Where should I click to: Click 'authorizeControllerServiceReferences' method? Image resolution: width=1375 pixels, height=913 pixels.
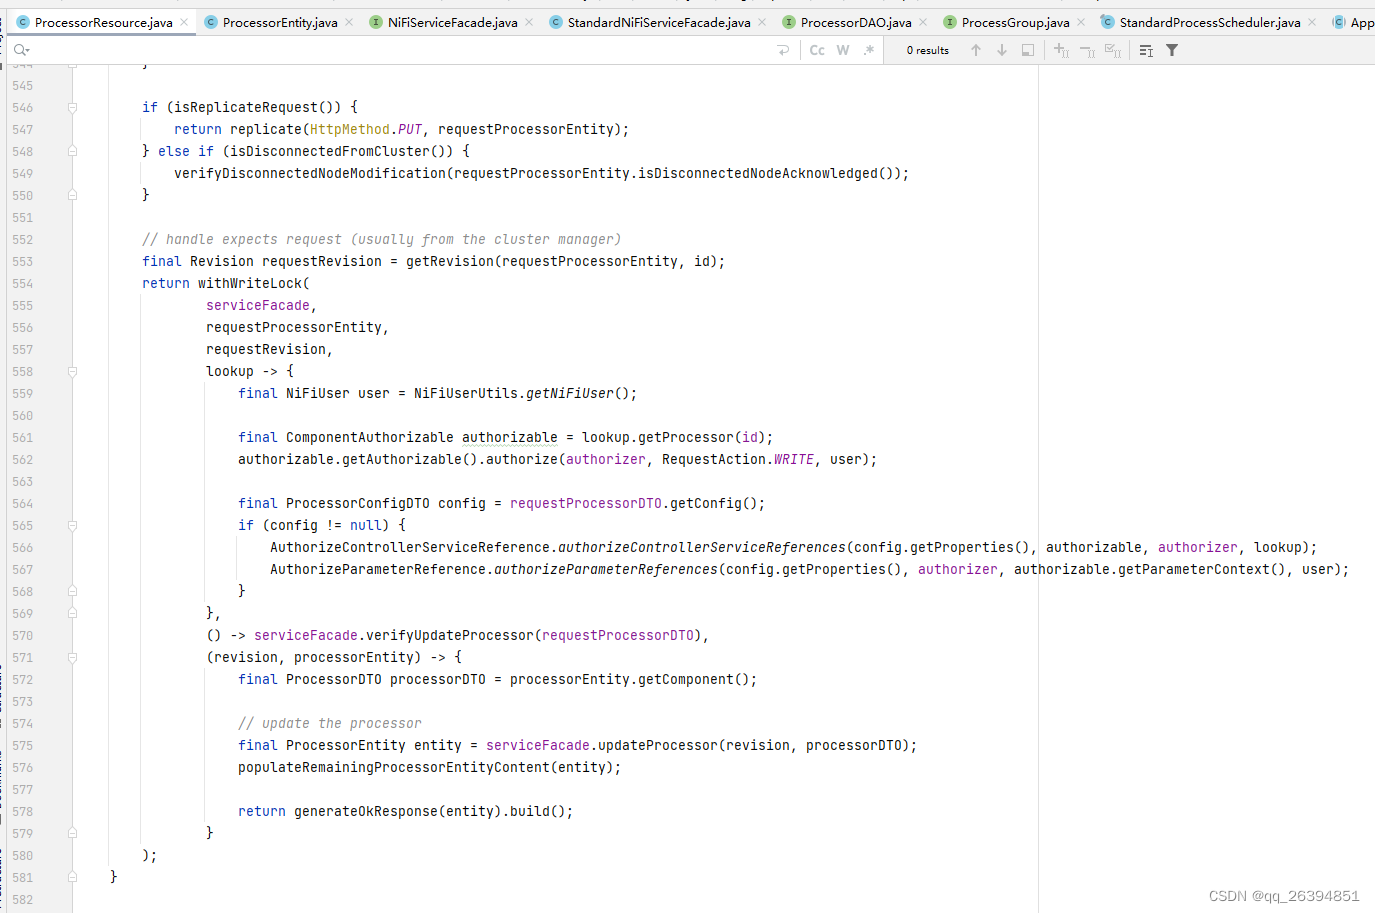coord(702,547)
